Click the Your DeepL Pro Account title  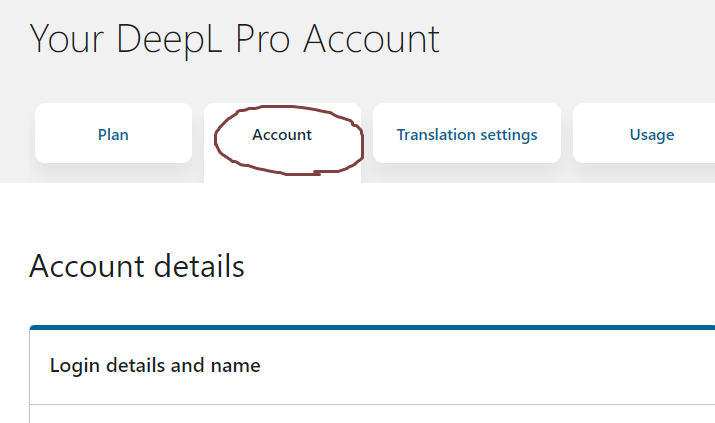(234, 40)
